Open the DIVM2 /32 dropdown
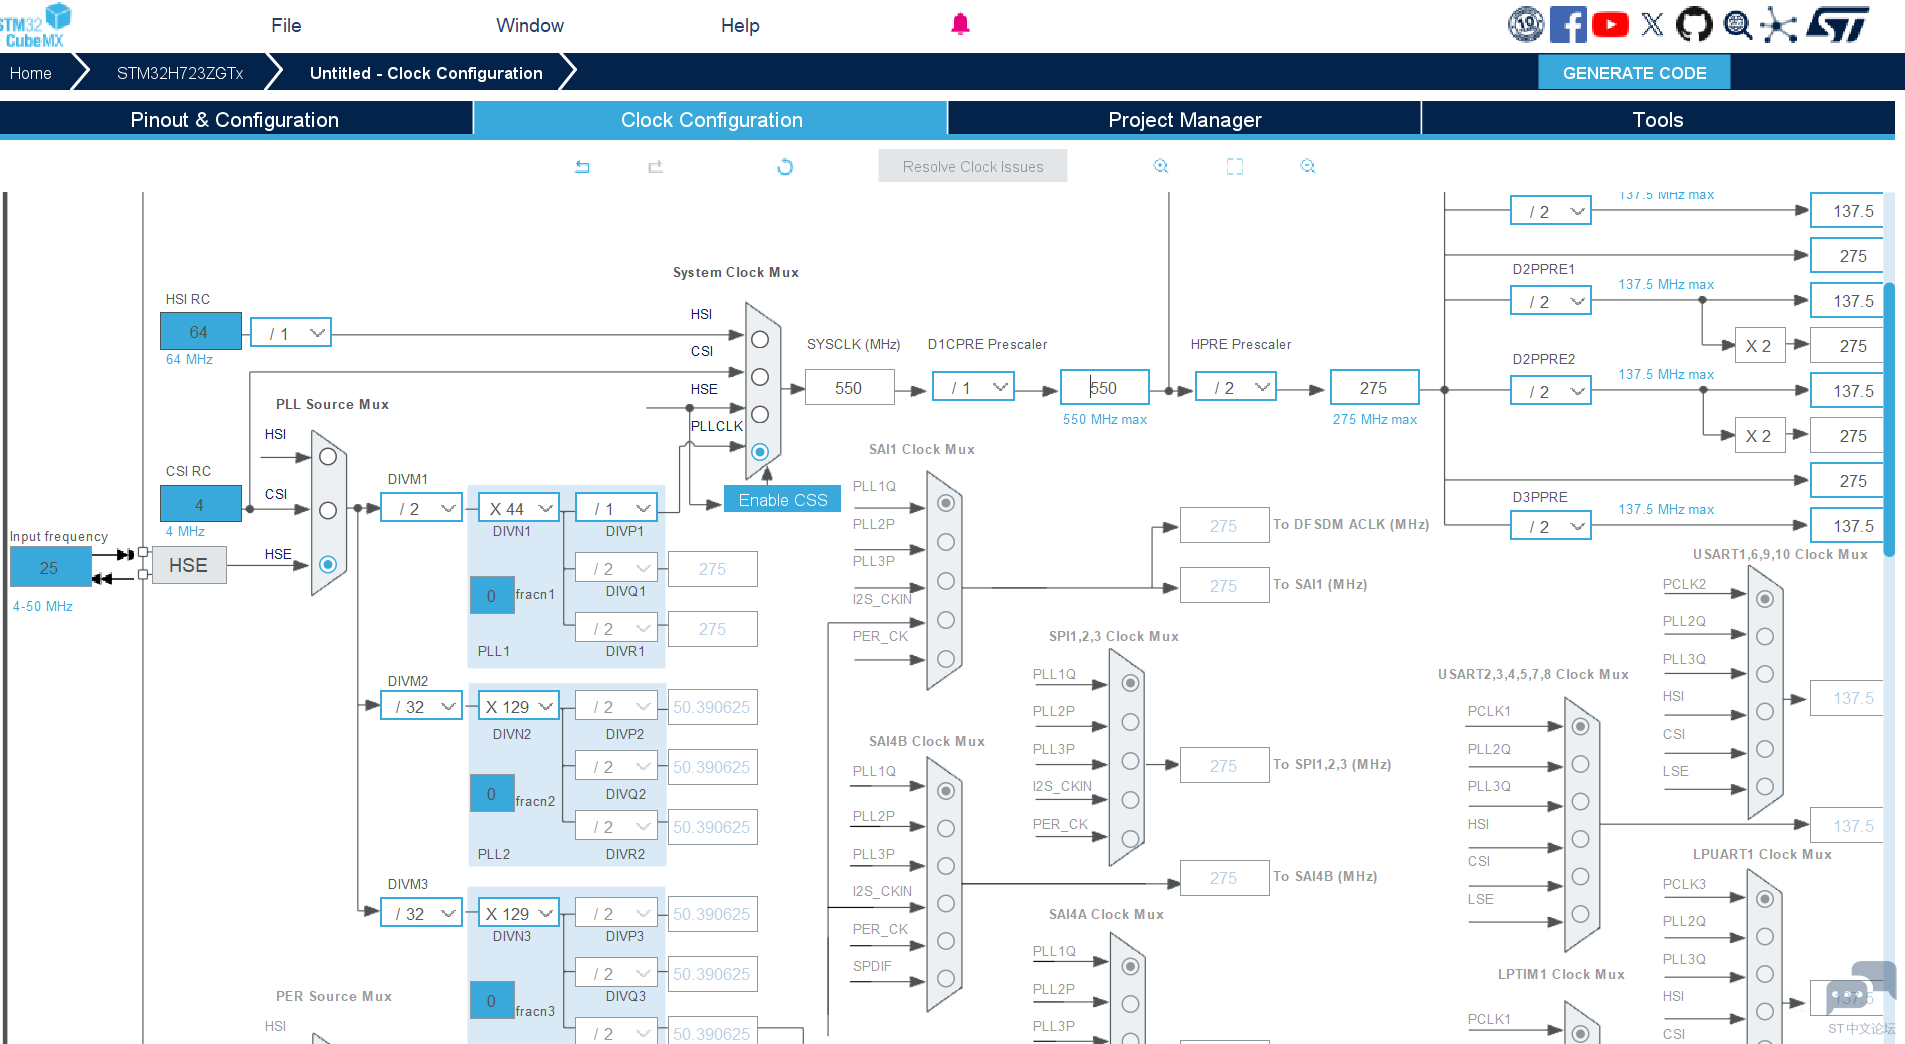The image size is (1905, 1044). coord(421,707)
